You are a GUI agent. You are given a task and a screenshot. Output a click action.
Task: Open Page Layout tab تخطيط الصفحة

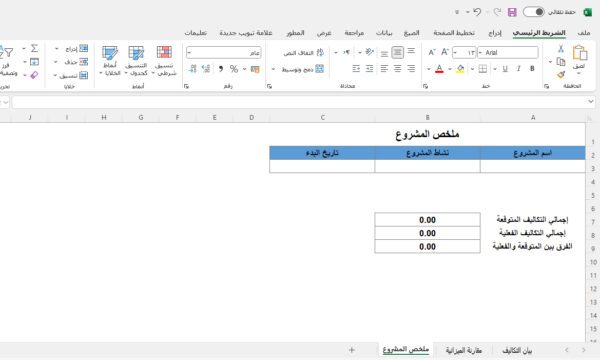coord(454,33)
